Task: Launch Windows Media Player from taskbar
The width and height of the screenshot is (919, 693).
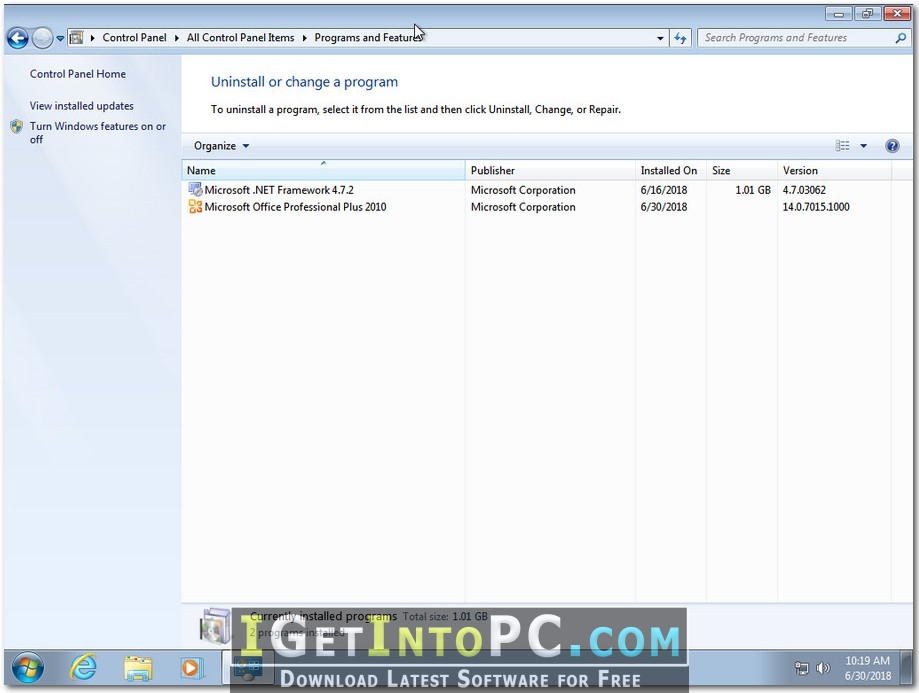Action: [191, 668]
